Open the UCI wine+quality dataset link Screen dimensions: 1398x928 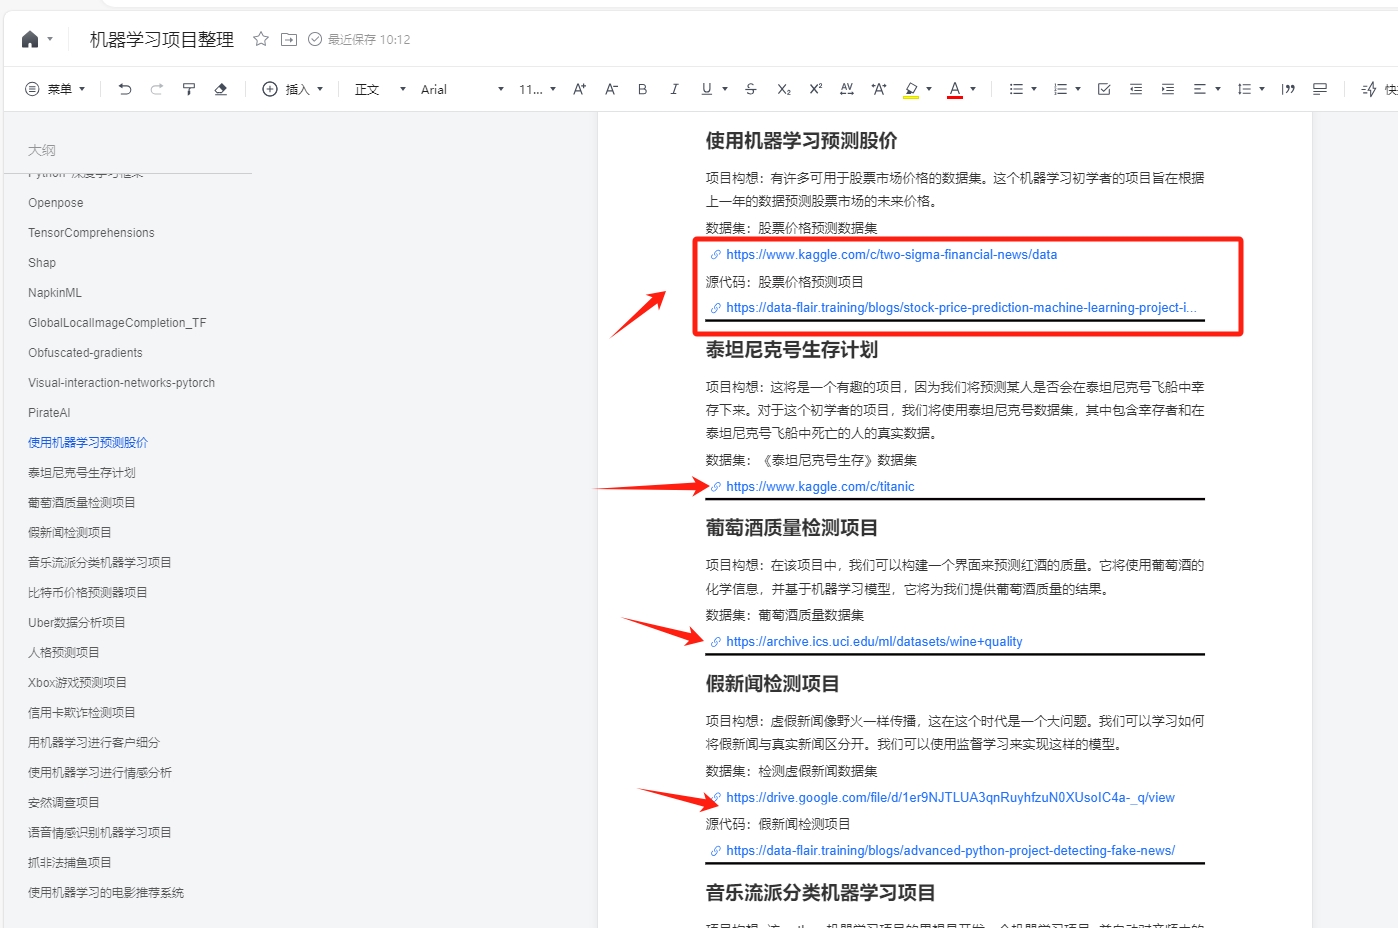tap(874, 642)
